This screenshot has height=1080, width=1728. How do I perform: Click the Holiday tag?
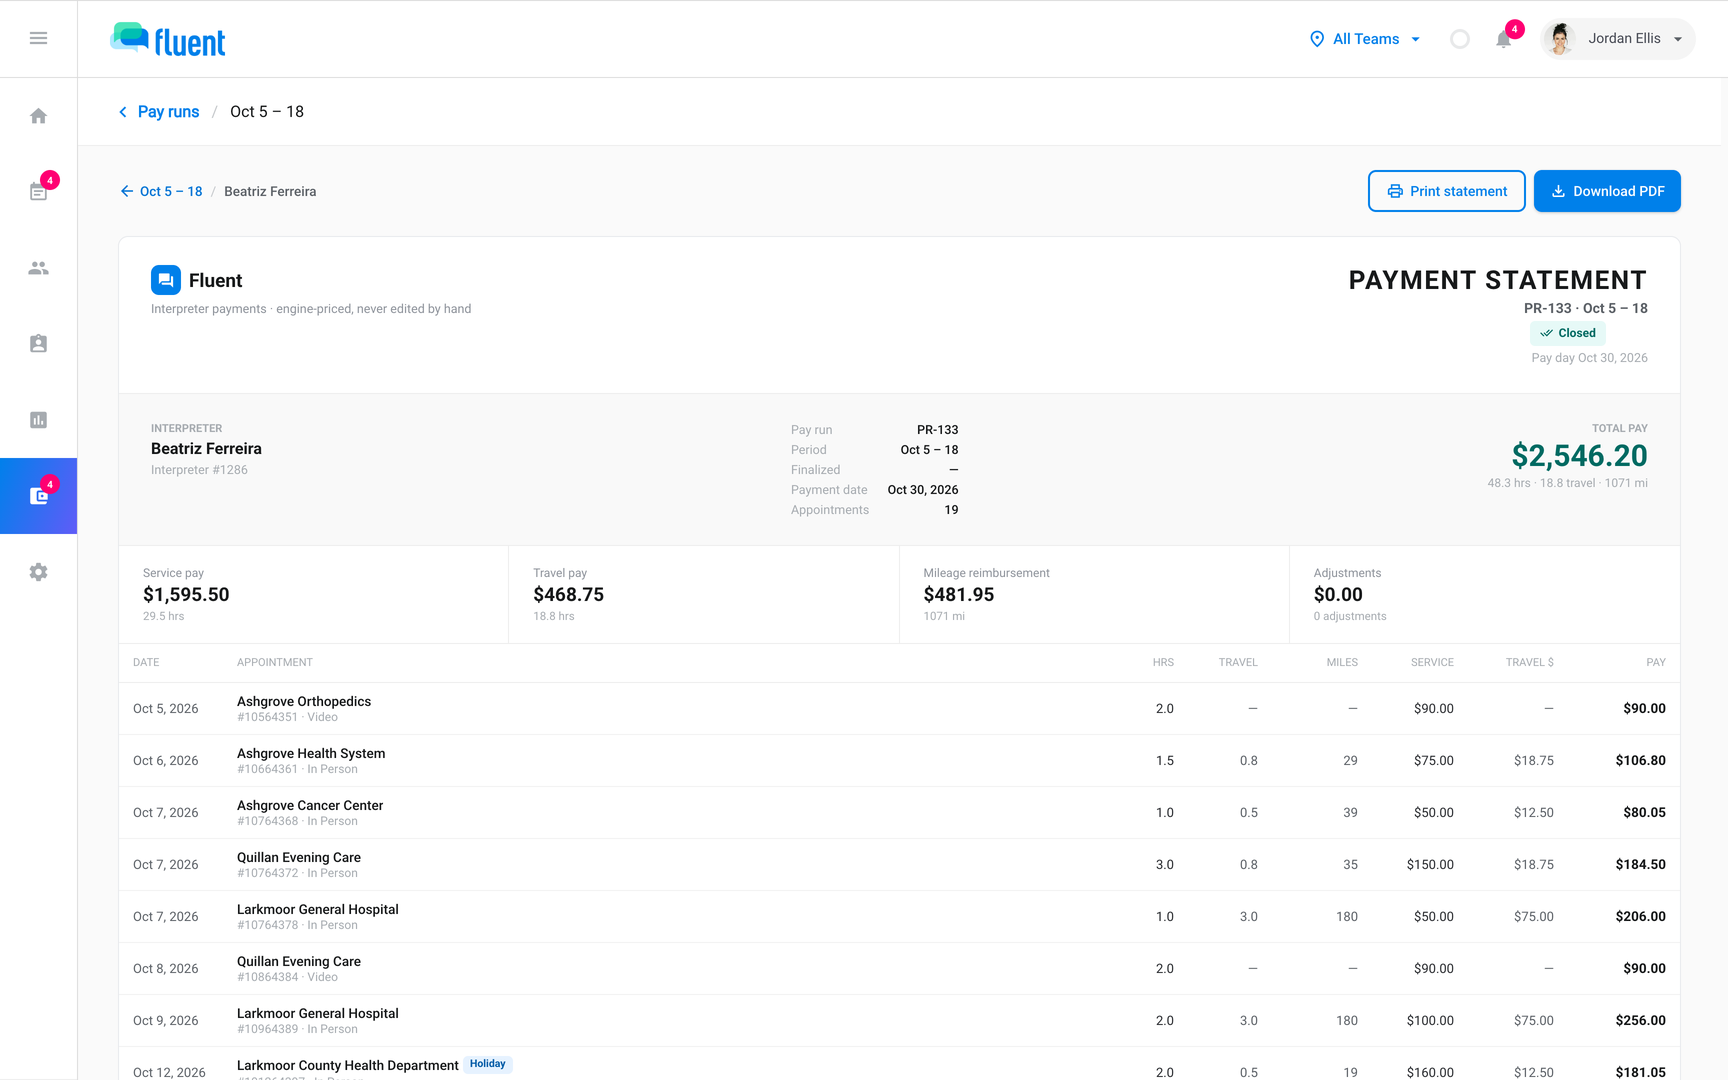(x=488, y=1064)
